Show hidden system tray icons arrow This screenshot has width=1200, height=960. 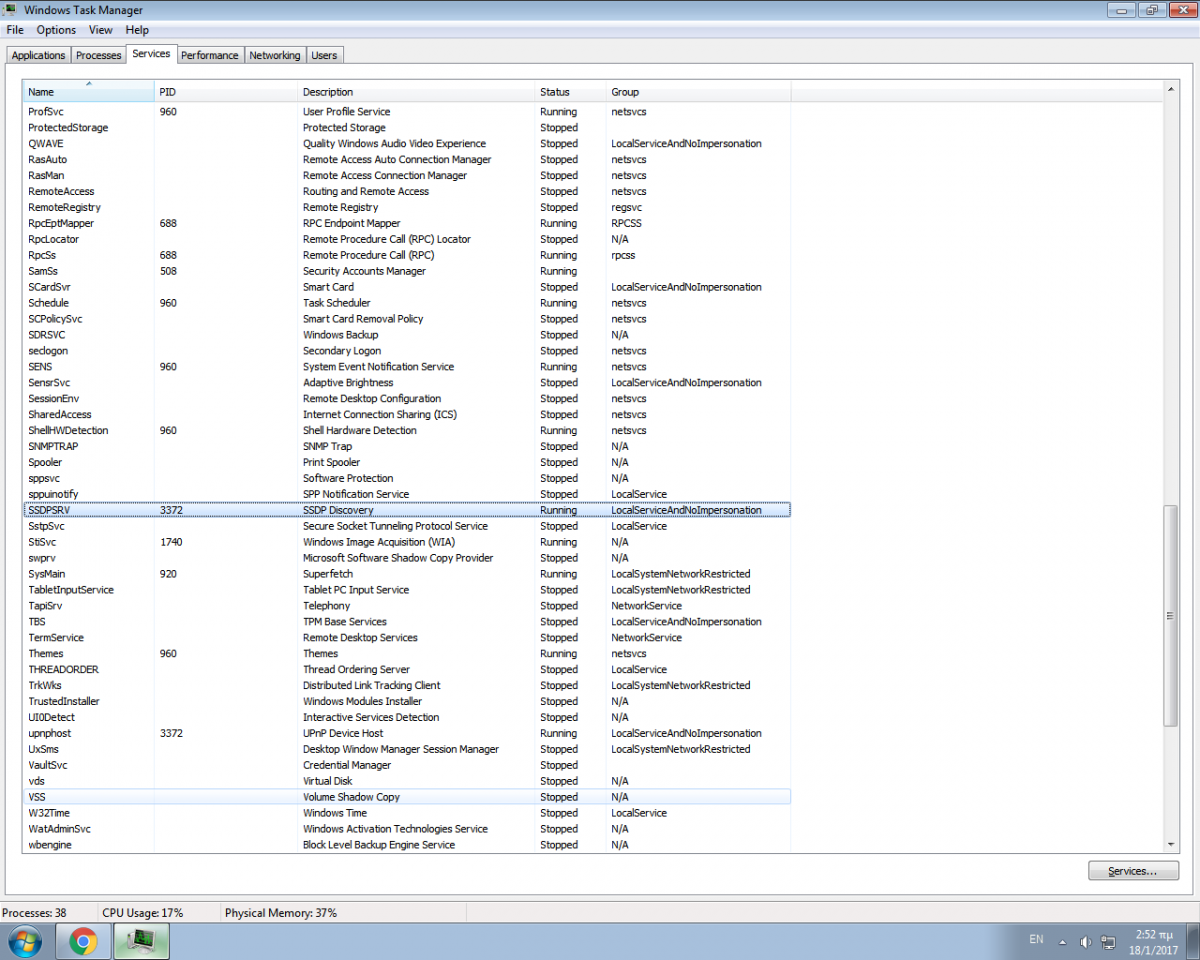[1062, 941]
